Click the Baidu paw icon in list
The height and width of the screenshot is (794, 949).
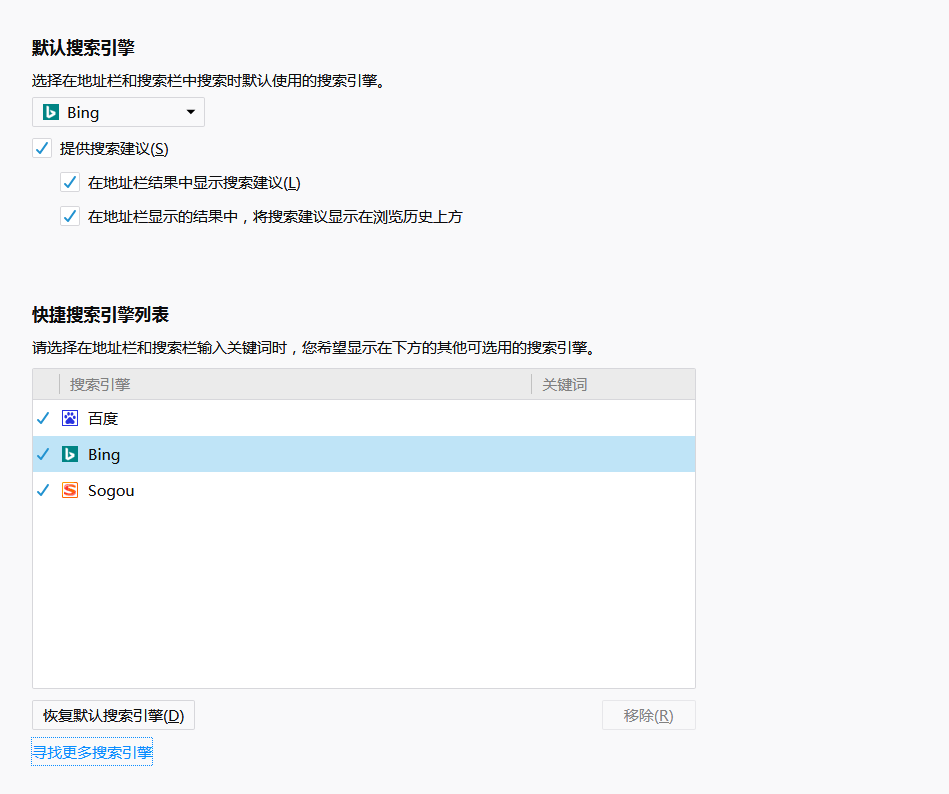pyautogui.click(x=70, y=418)
